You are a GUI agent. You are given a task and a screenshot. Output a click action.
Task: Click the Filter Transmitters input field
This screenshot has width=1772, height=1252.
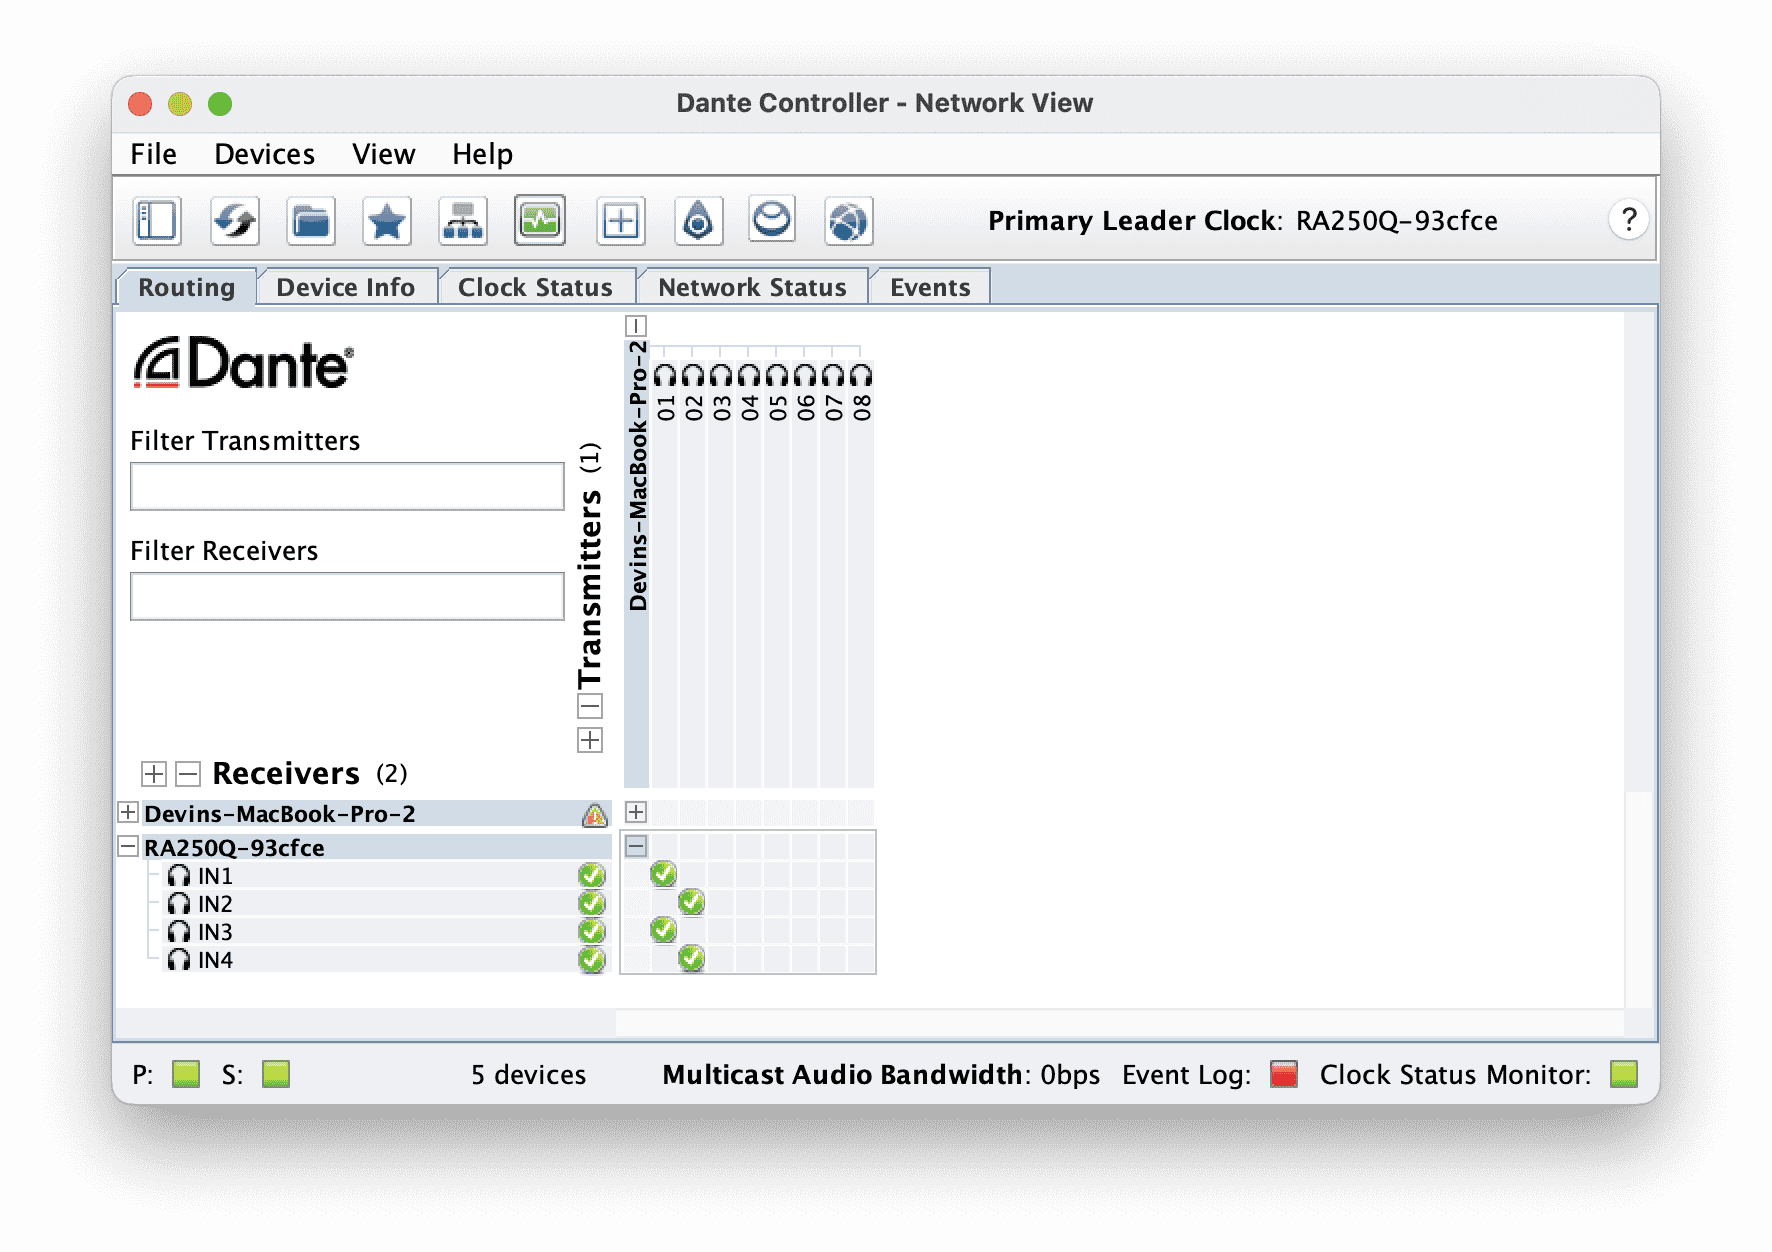pyautogui.click(x=347, y=486)
